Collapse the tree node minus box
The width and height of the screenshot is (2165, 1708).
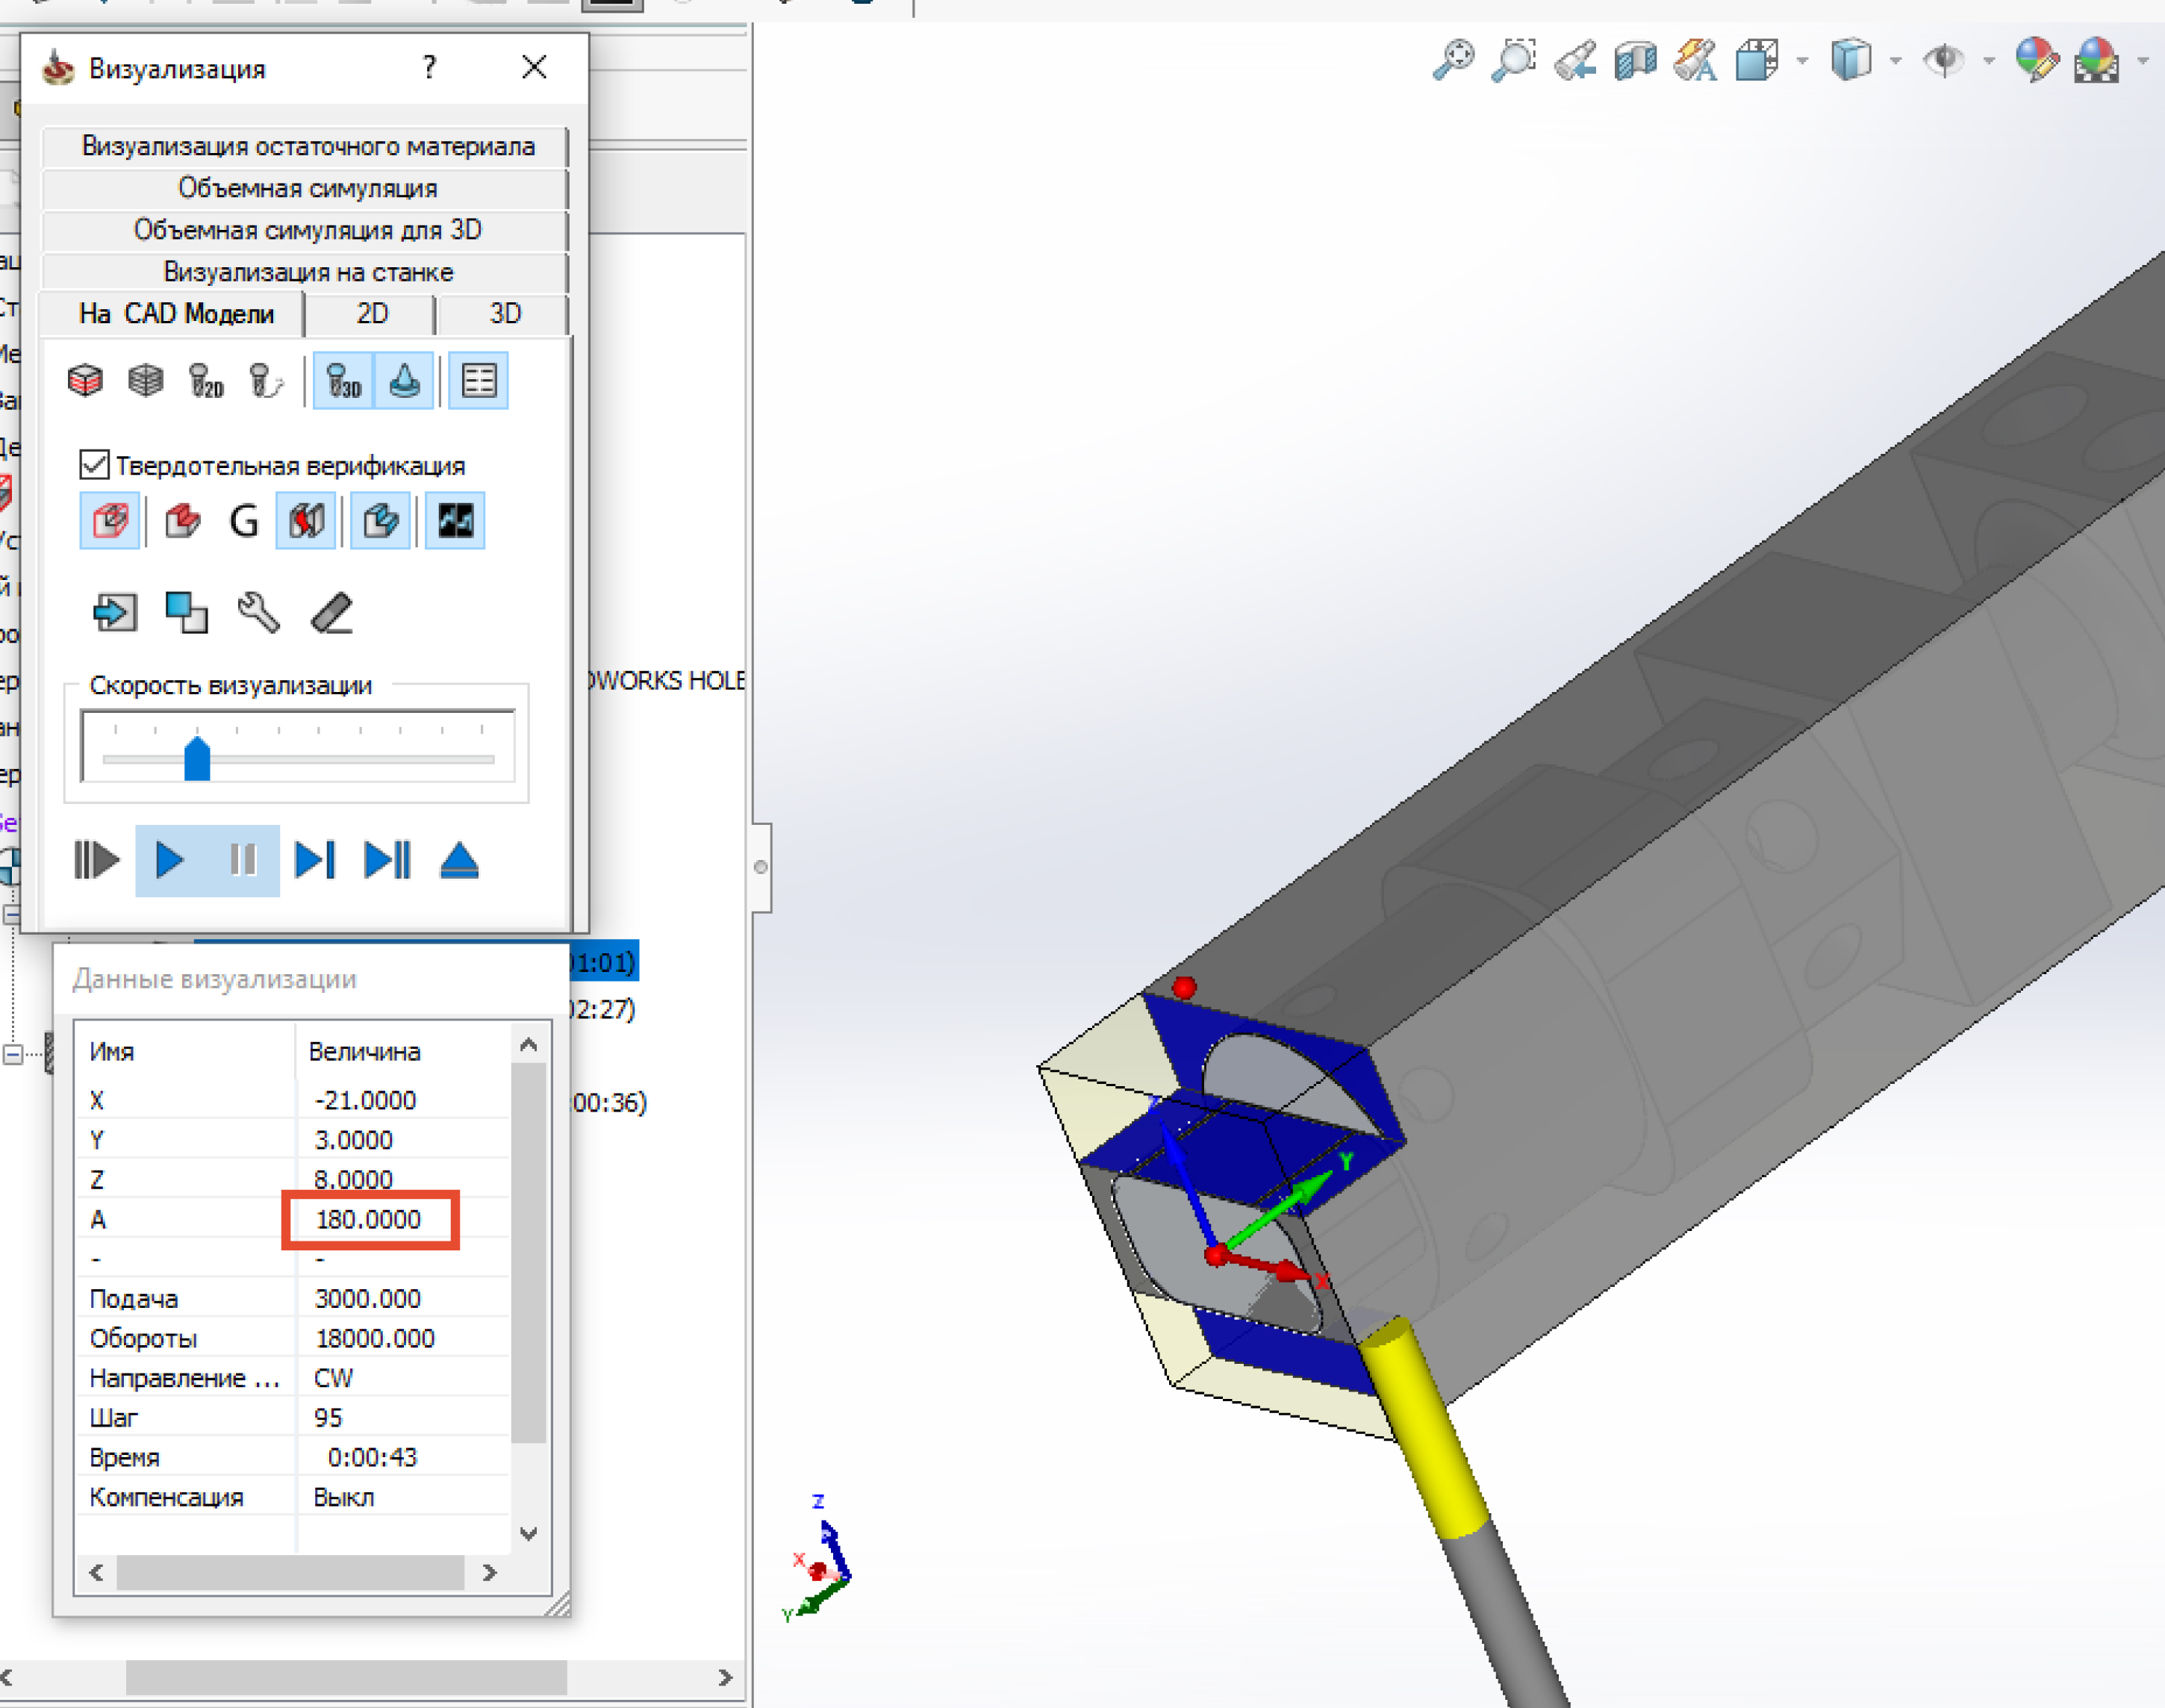click(13, 1054)
